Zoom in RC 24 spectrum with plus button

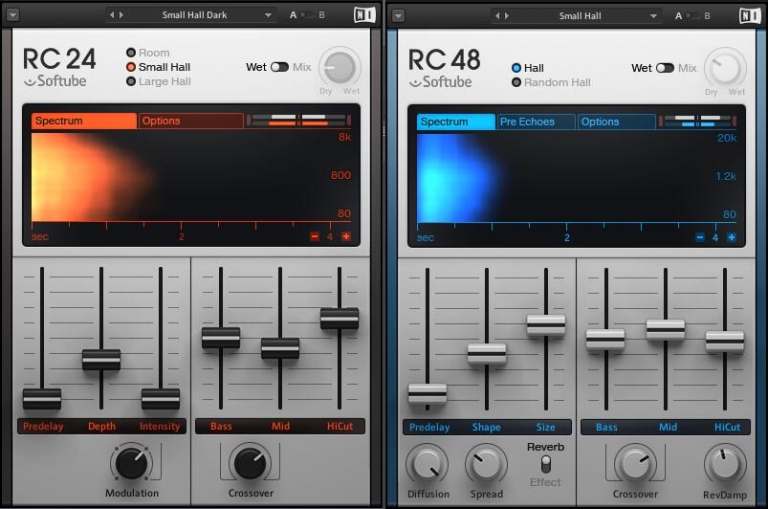[x=346, y=237]
